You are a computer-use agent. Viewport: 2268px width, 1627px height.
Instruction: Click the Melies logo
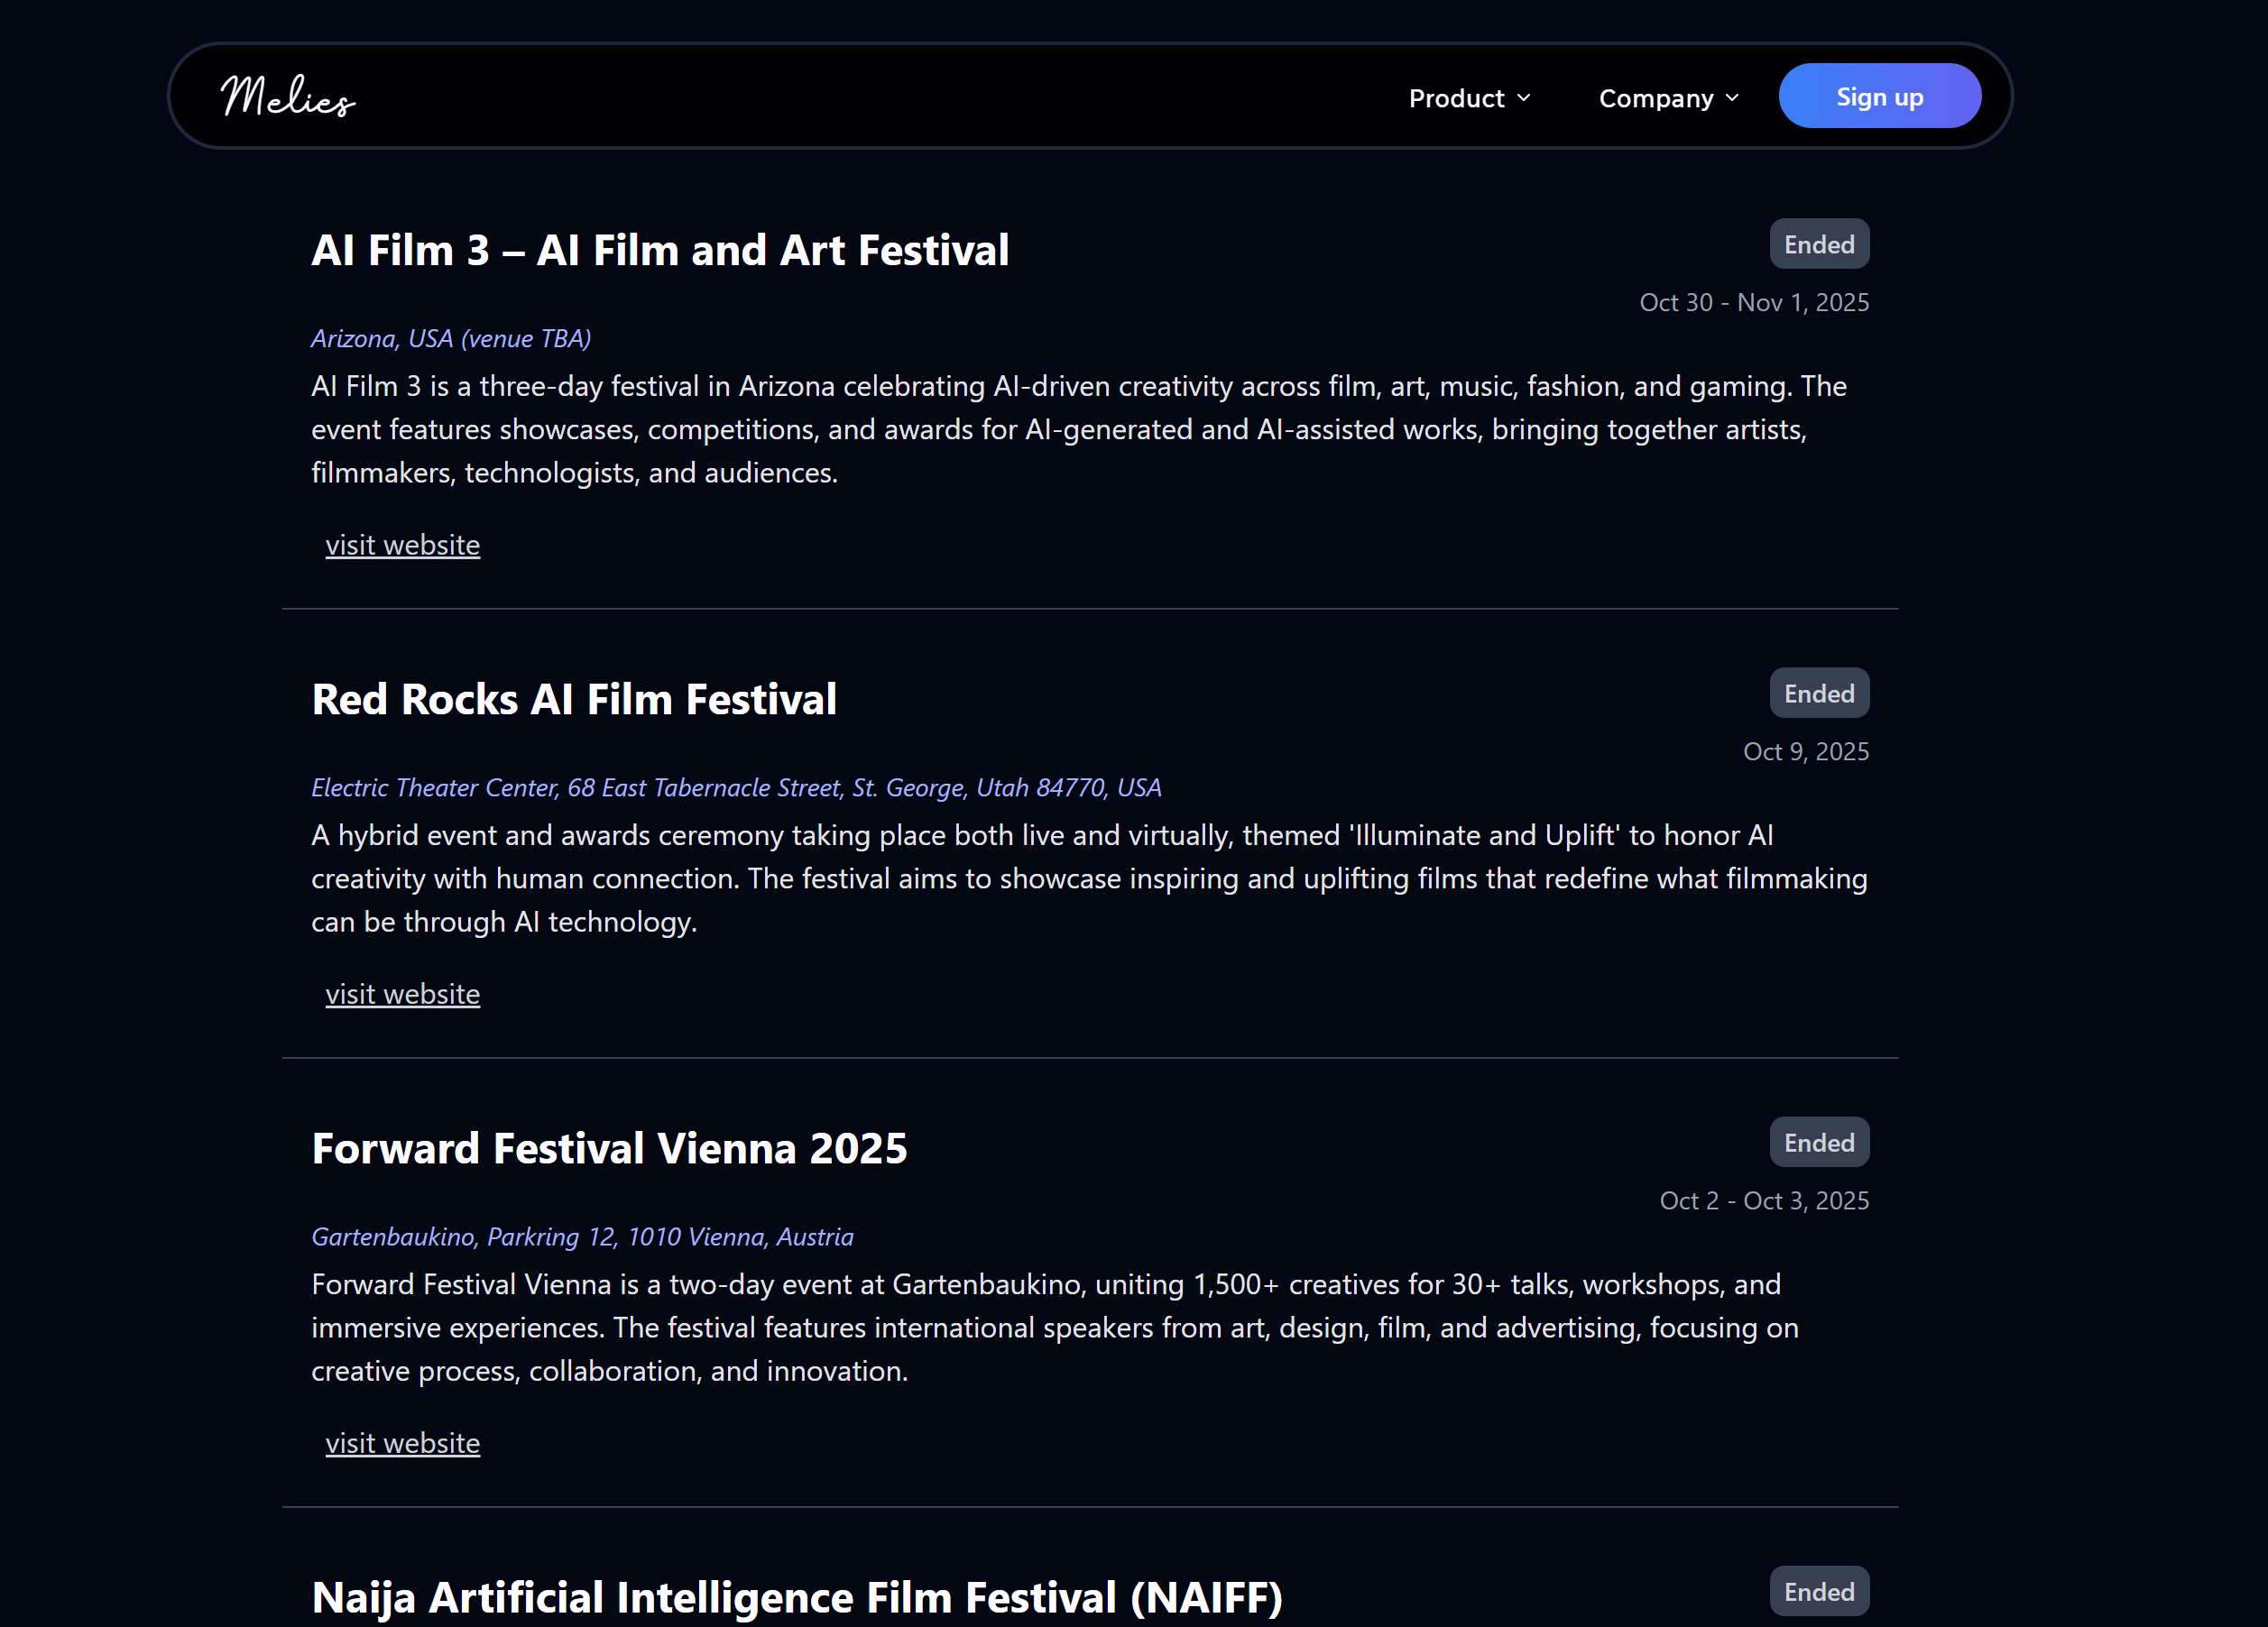click(x=288, y=97)
